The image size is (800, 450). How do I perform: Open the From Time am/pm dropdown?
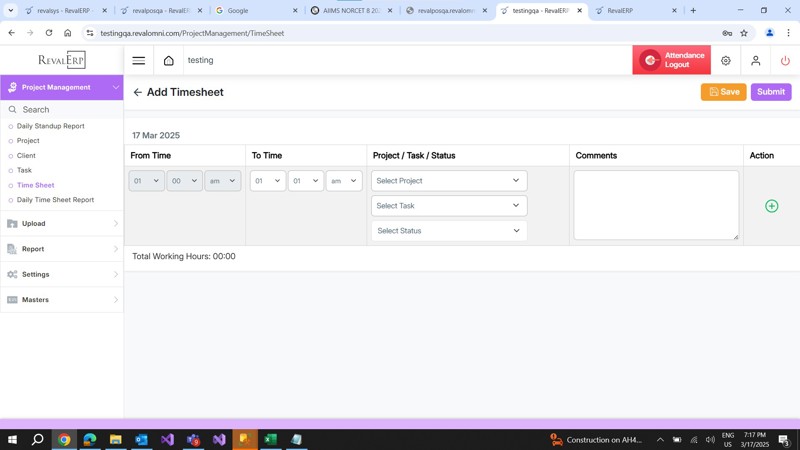(x=222, y=181)
